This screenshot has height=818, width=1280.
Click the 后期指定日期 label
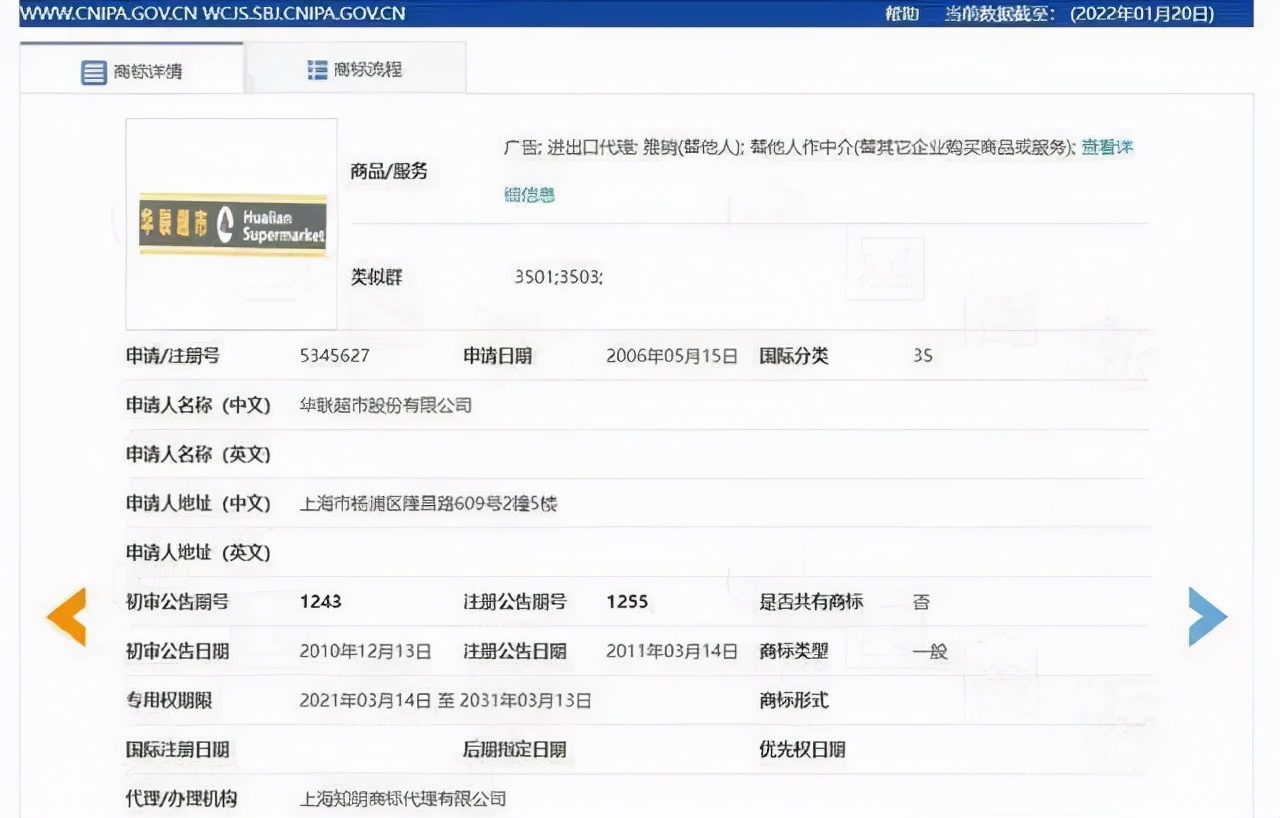(x=515, y=749)
